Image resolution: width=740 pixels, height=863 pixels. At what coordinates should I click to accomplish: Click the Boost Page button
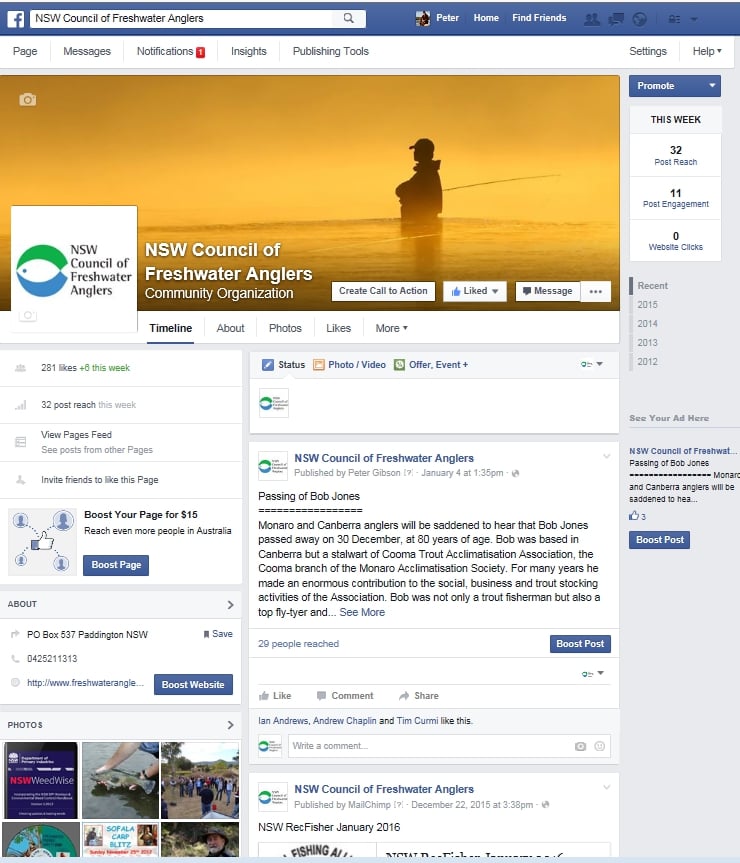(x=116, y=565)
